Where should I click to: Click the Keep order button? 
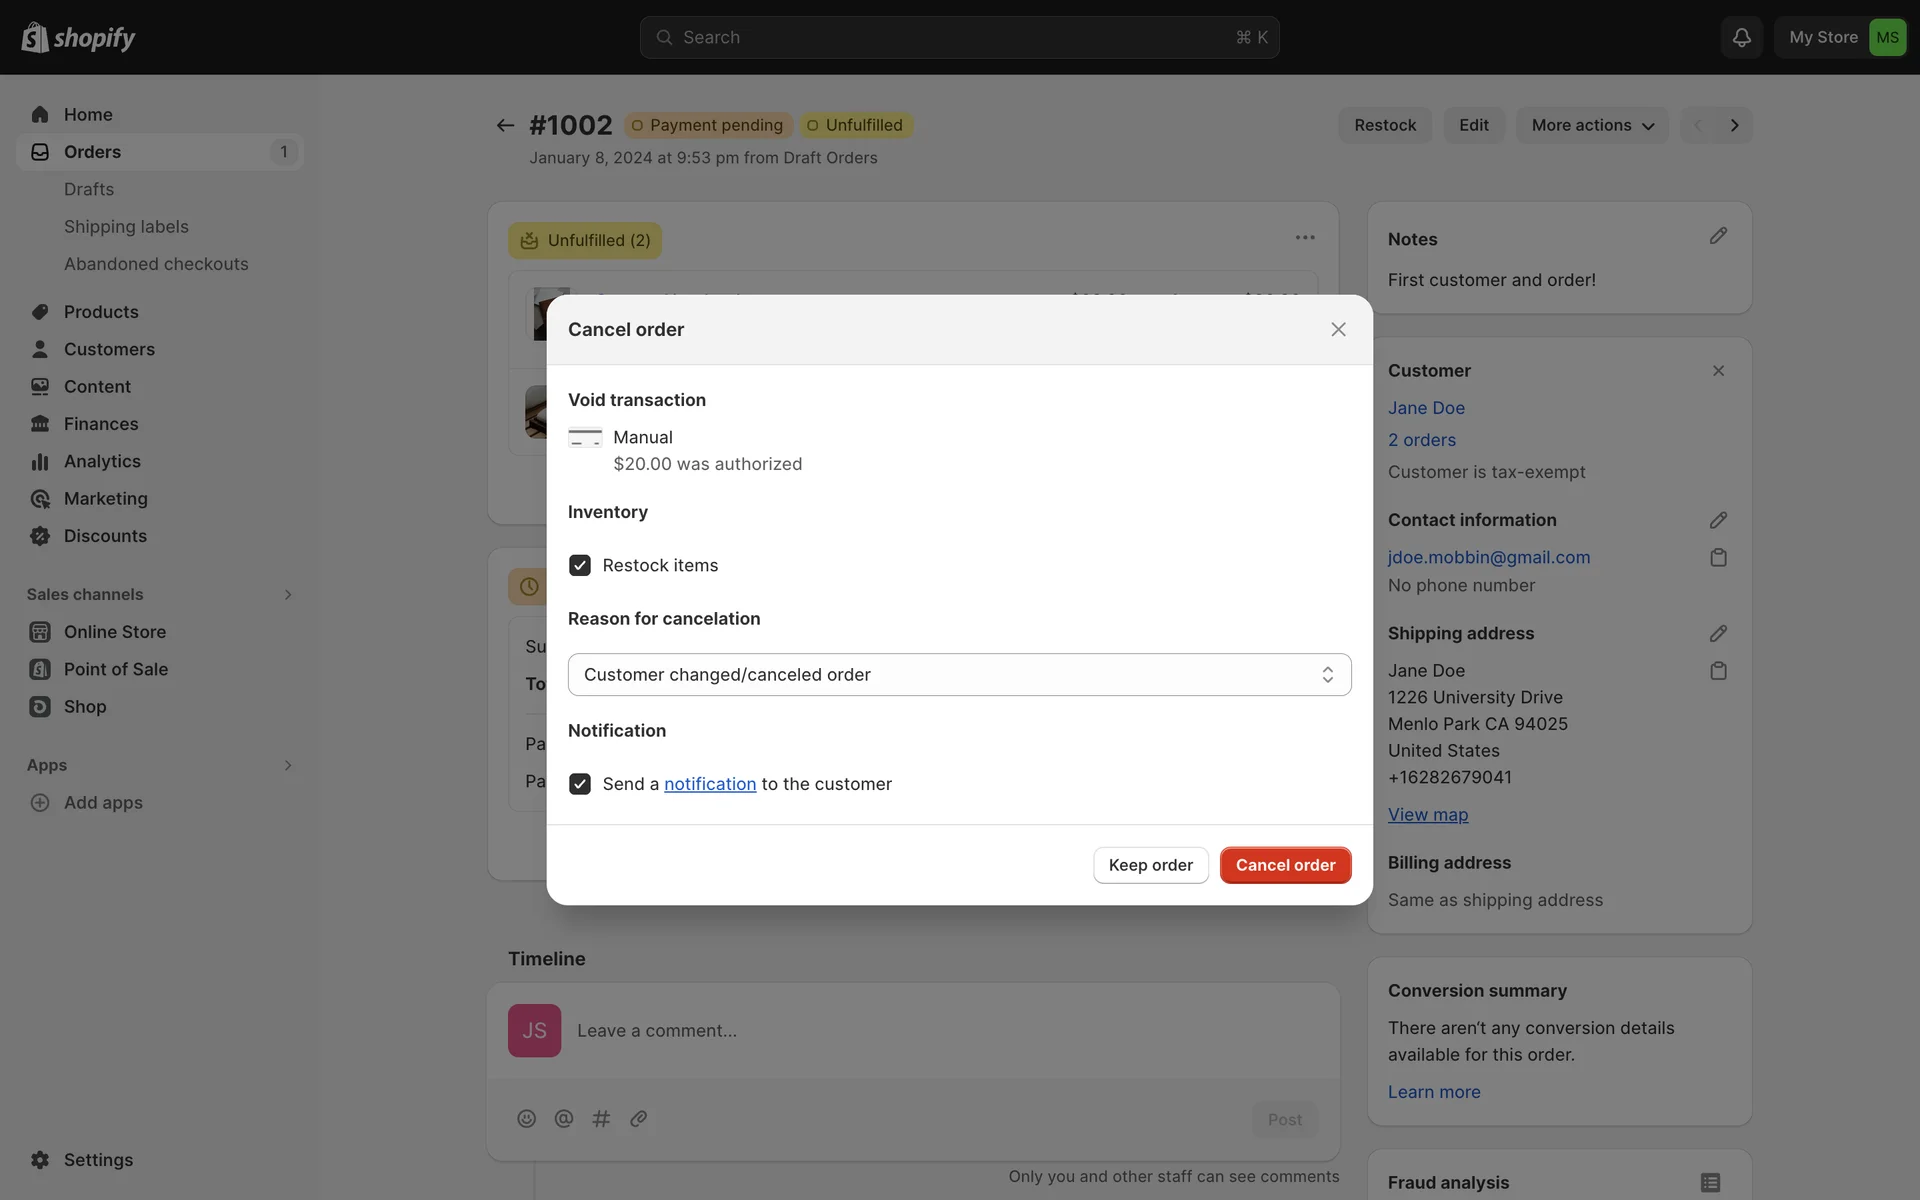click(x=1150, y=865)
